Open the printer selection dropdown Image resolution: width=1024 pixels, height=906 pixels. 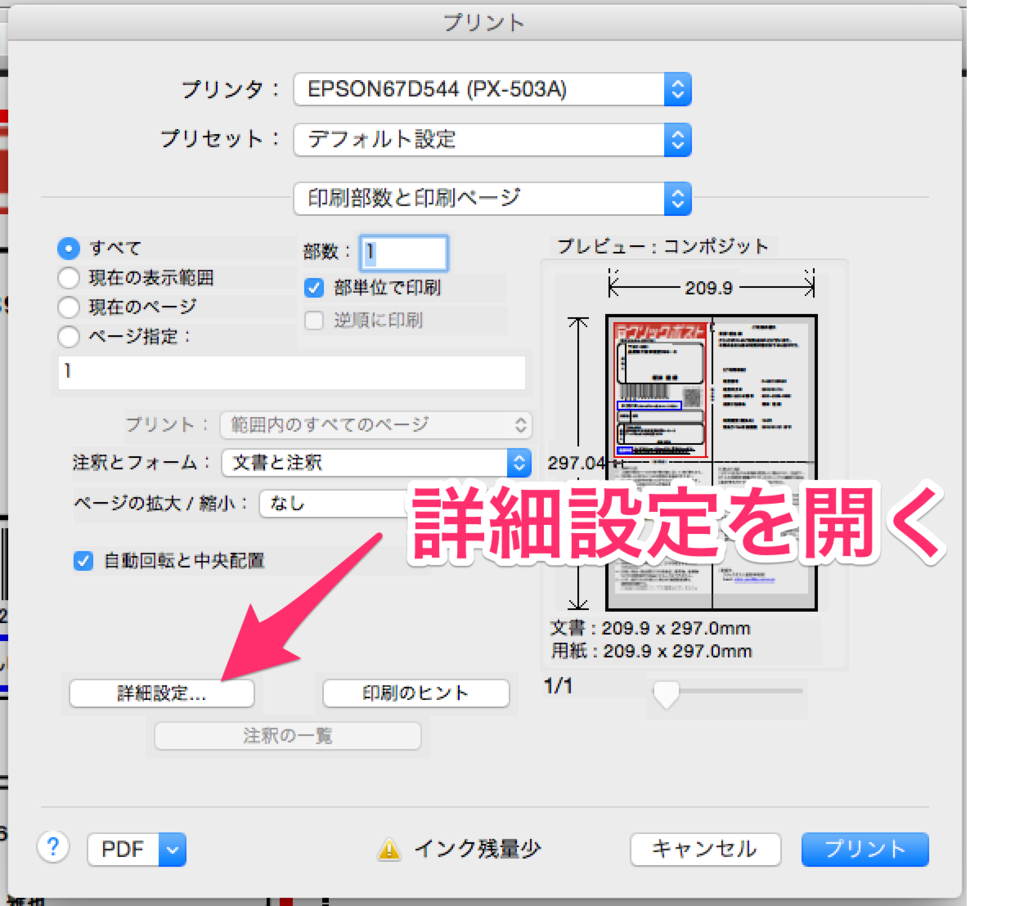492,89
